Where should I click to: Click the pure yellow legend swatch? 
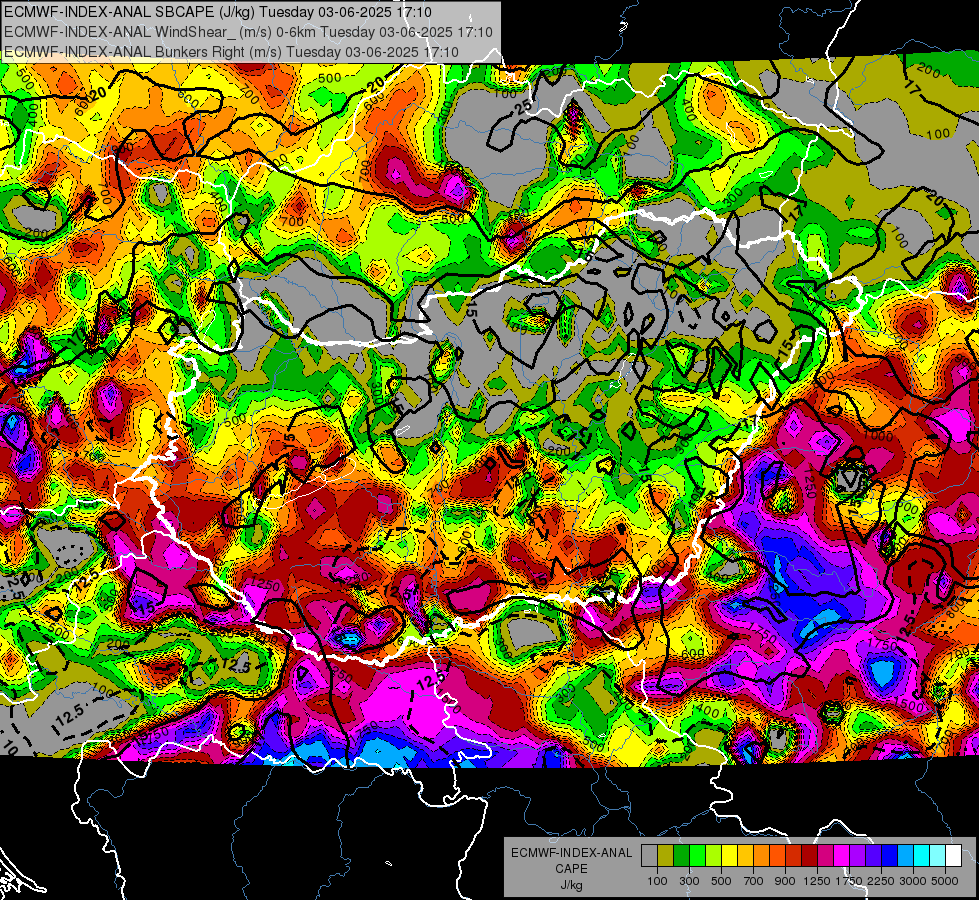click(x=729, y=856)
